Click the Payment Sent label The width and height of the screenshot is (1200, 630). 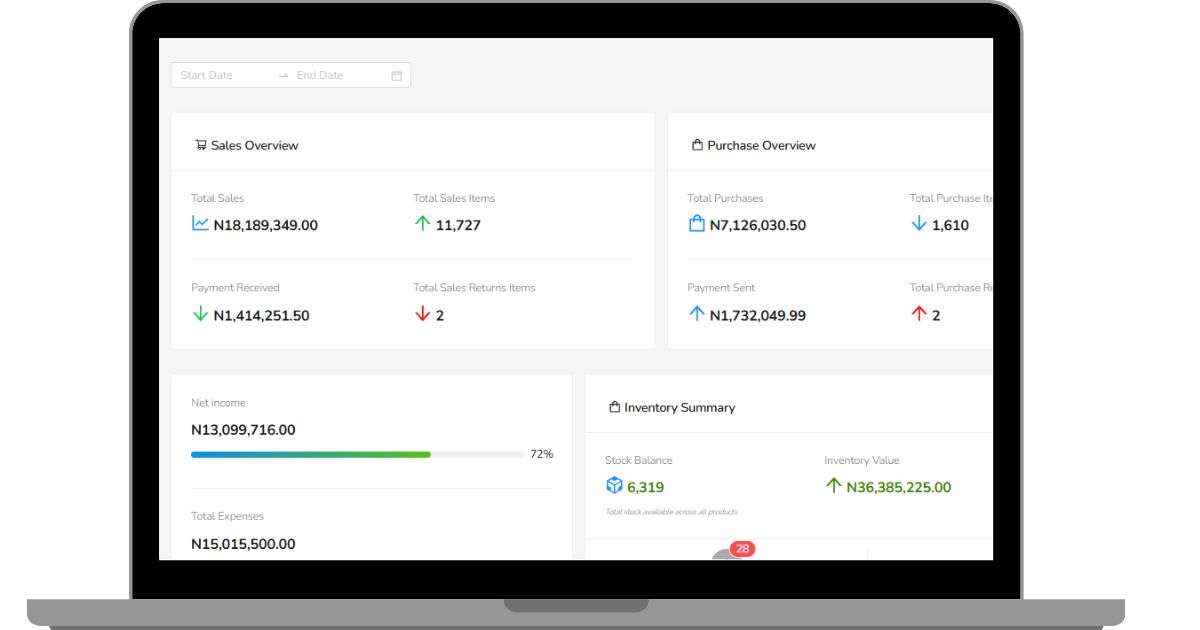pos(721,287)
